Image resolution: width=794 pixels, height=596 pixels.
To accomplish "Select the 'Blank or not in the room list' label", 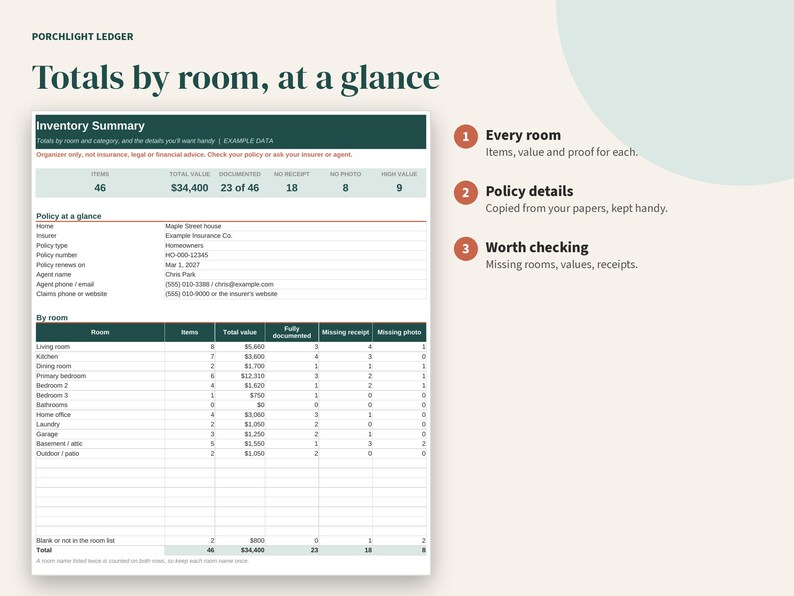I will coord(75,541).
